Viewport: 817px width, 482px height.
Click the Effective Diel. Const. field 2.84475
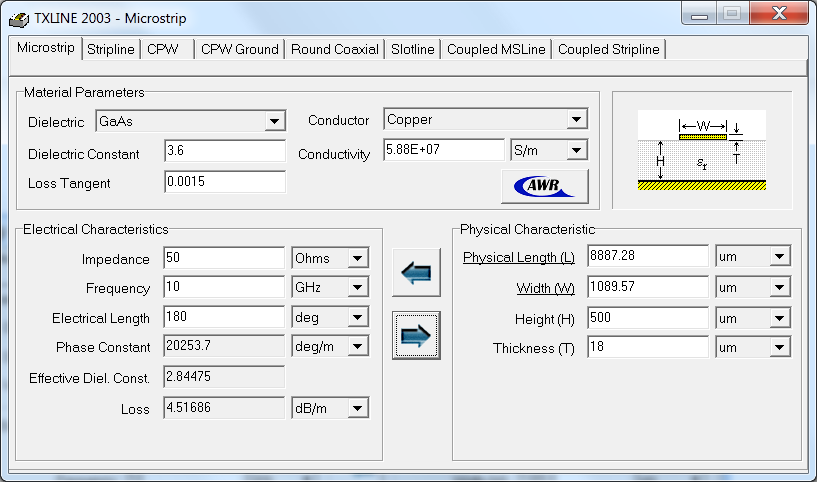tap(224, 377)
